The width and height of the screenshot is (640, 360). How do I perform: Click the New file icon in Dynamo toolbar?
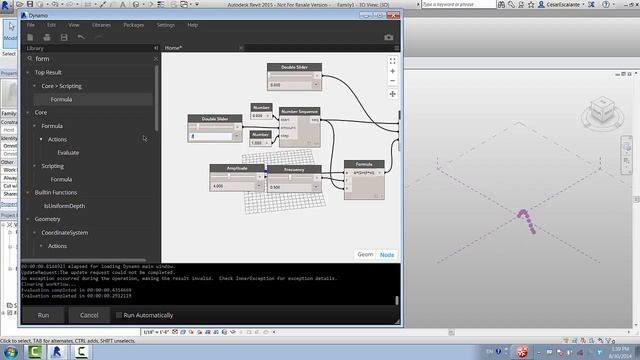pyautogui.click(x=30, y=37)
